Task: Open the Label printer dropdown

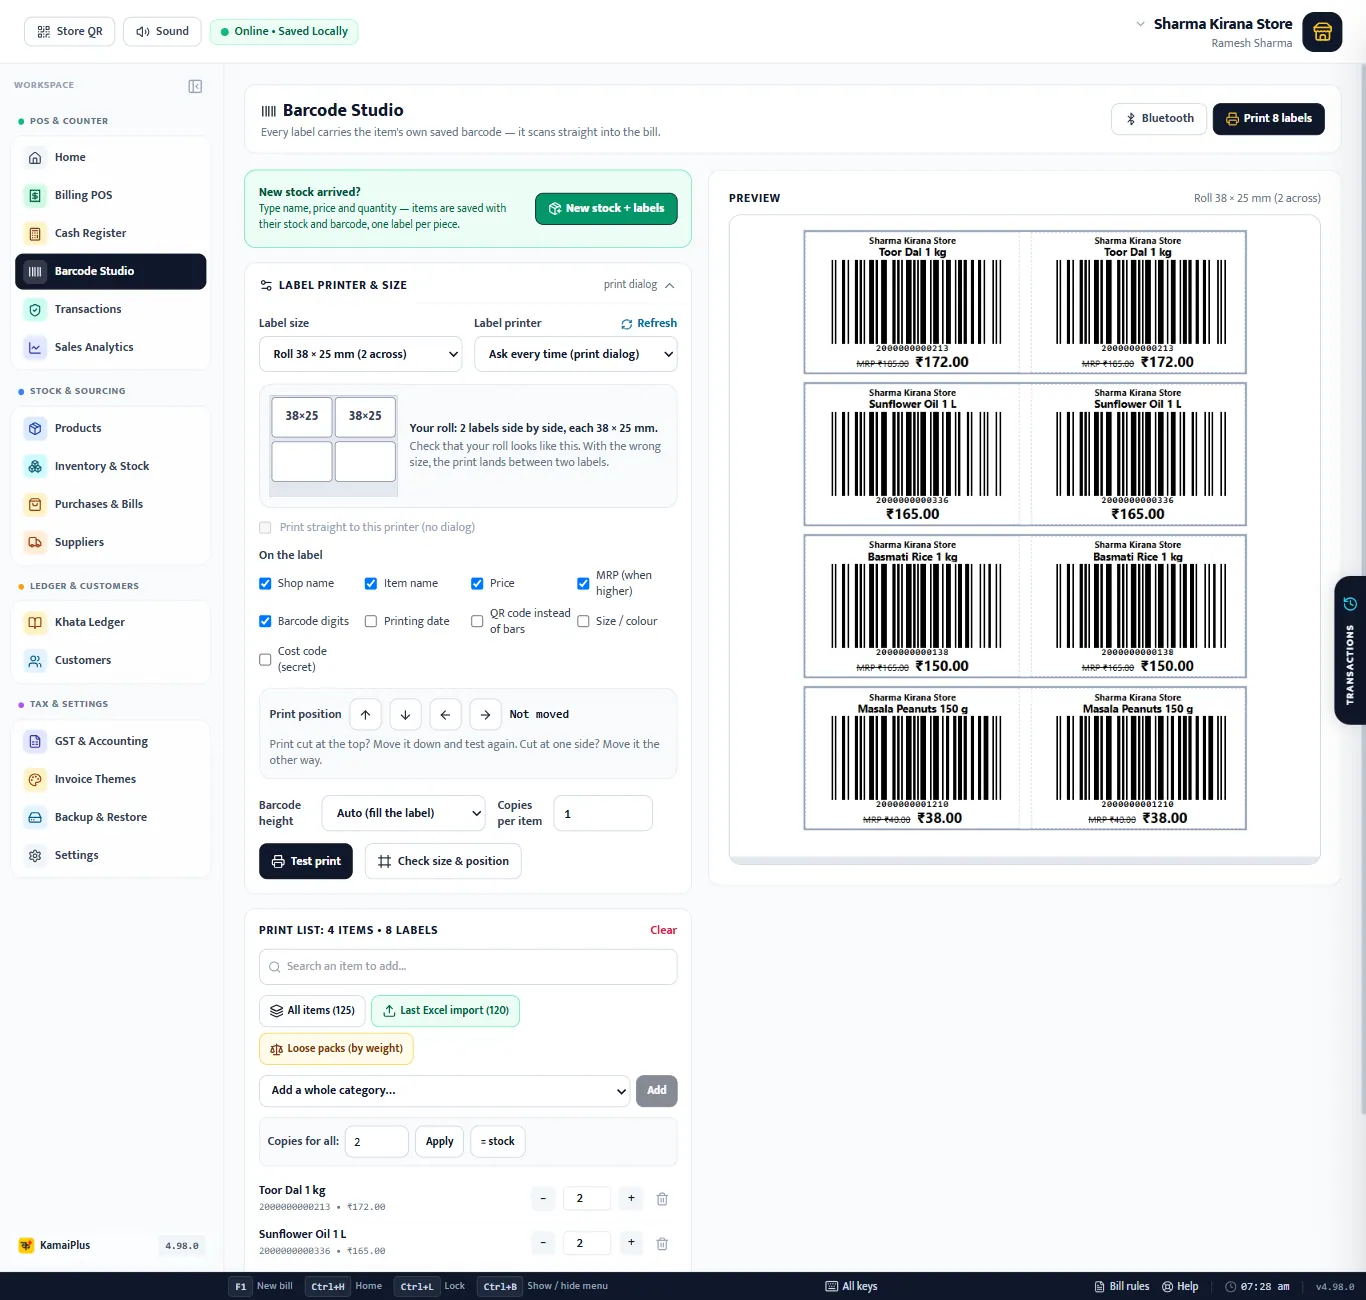Action: point(575,354)
